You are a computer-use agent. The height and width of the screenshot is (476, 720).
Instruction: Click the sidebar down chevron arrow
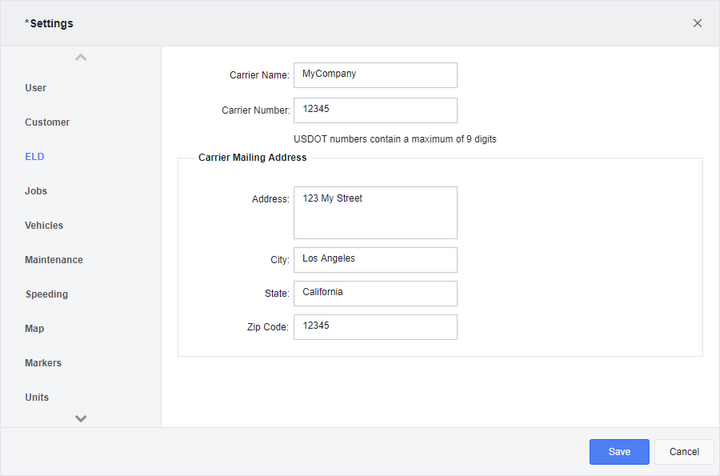coord(81,418)
